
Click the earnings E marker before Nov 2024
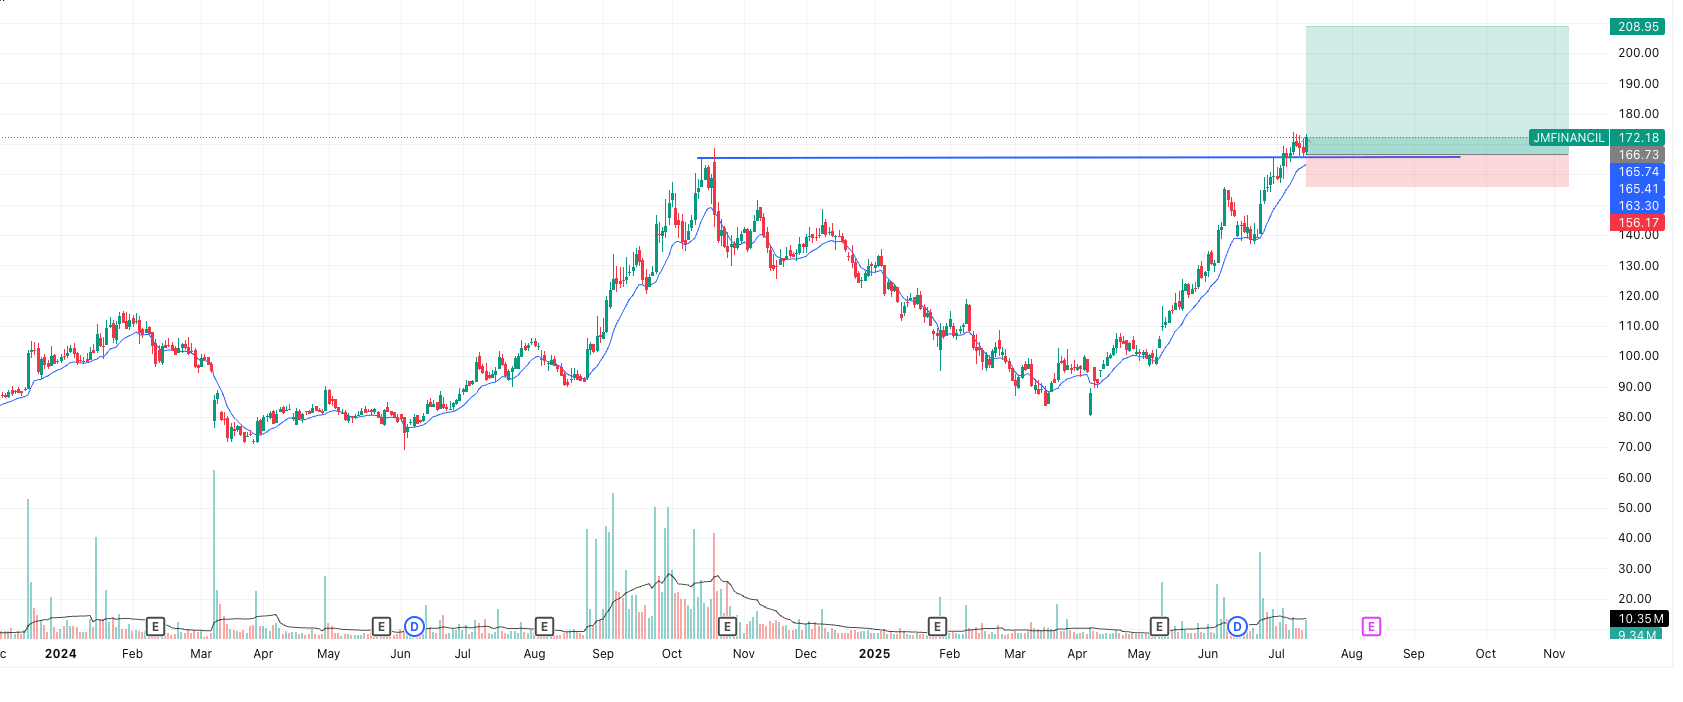[x=727, y=626]
